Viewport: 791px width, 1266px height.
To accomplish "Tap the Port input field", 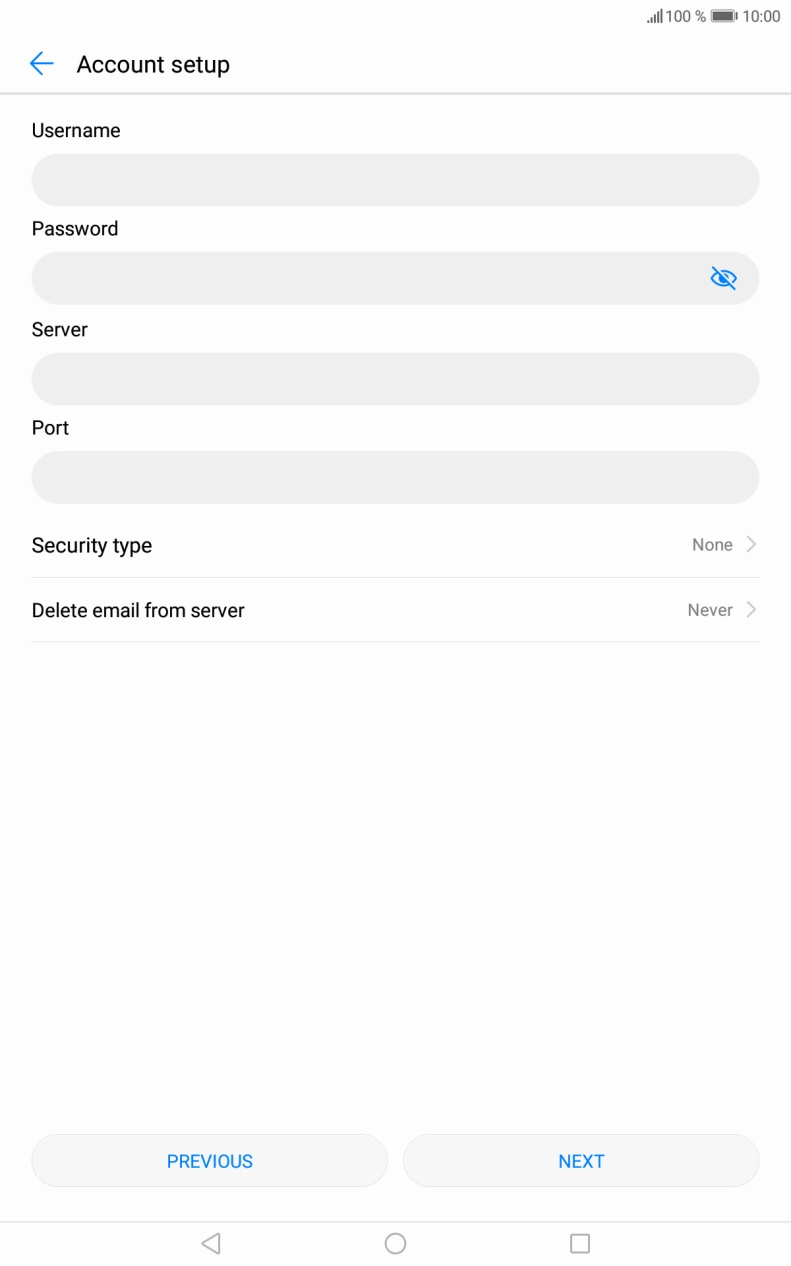I will pos(395,477).
